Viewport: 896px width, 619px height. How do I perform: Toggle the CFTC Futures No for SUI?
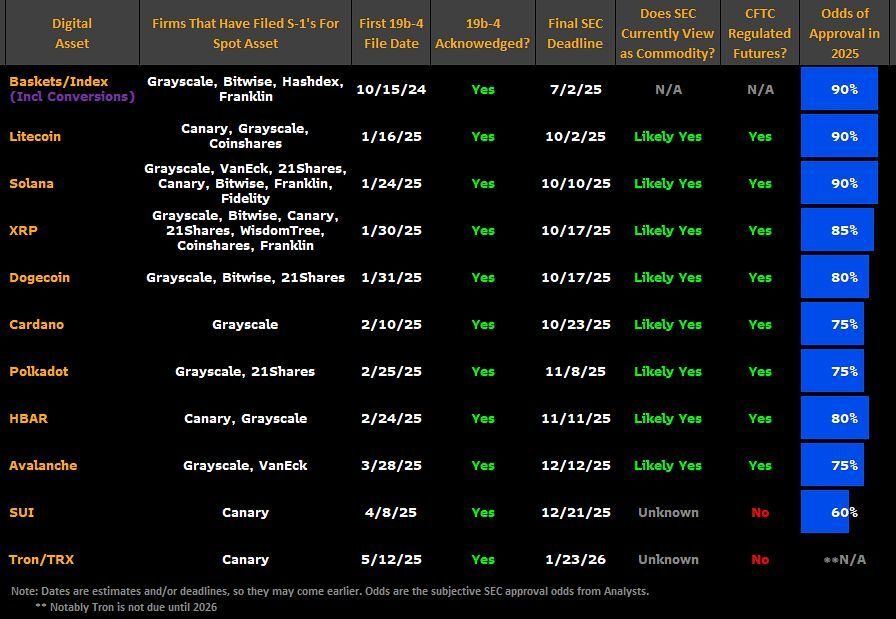tap(759, 512)
